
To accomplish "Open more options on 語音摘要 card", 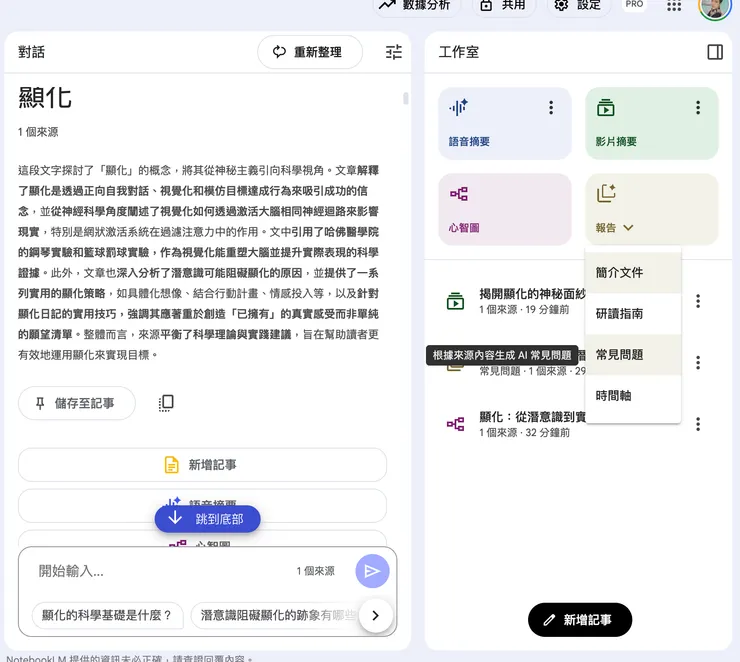I will click(x=551, y=108).
